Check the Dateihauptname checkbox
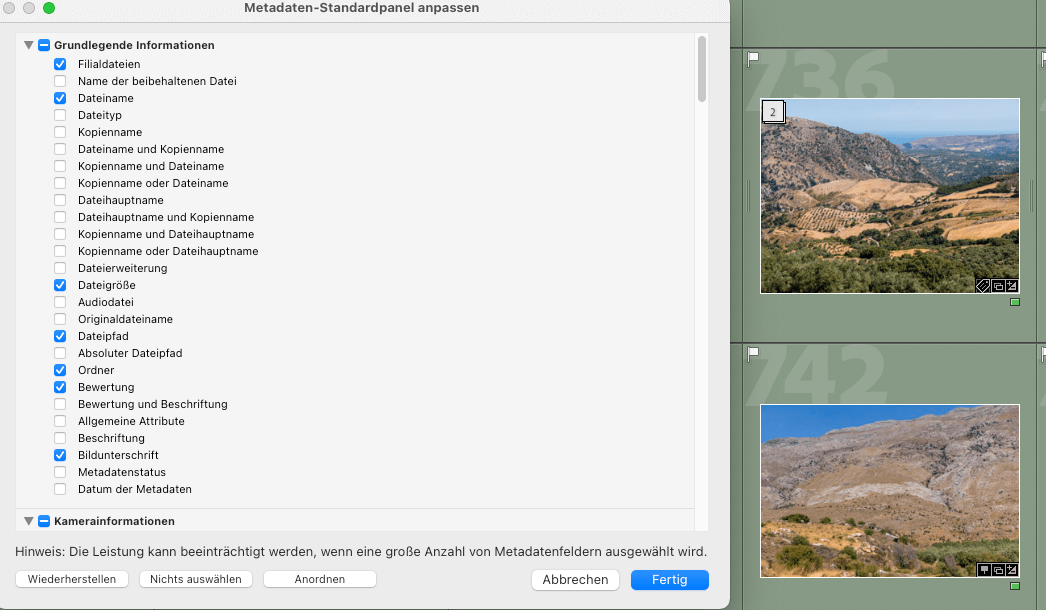 pyautogui.click(x=60, y=200)
